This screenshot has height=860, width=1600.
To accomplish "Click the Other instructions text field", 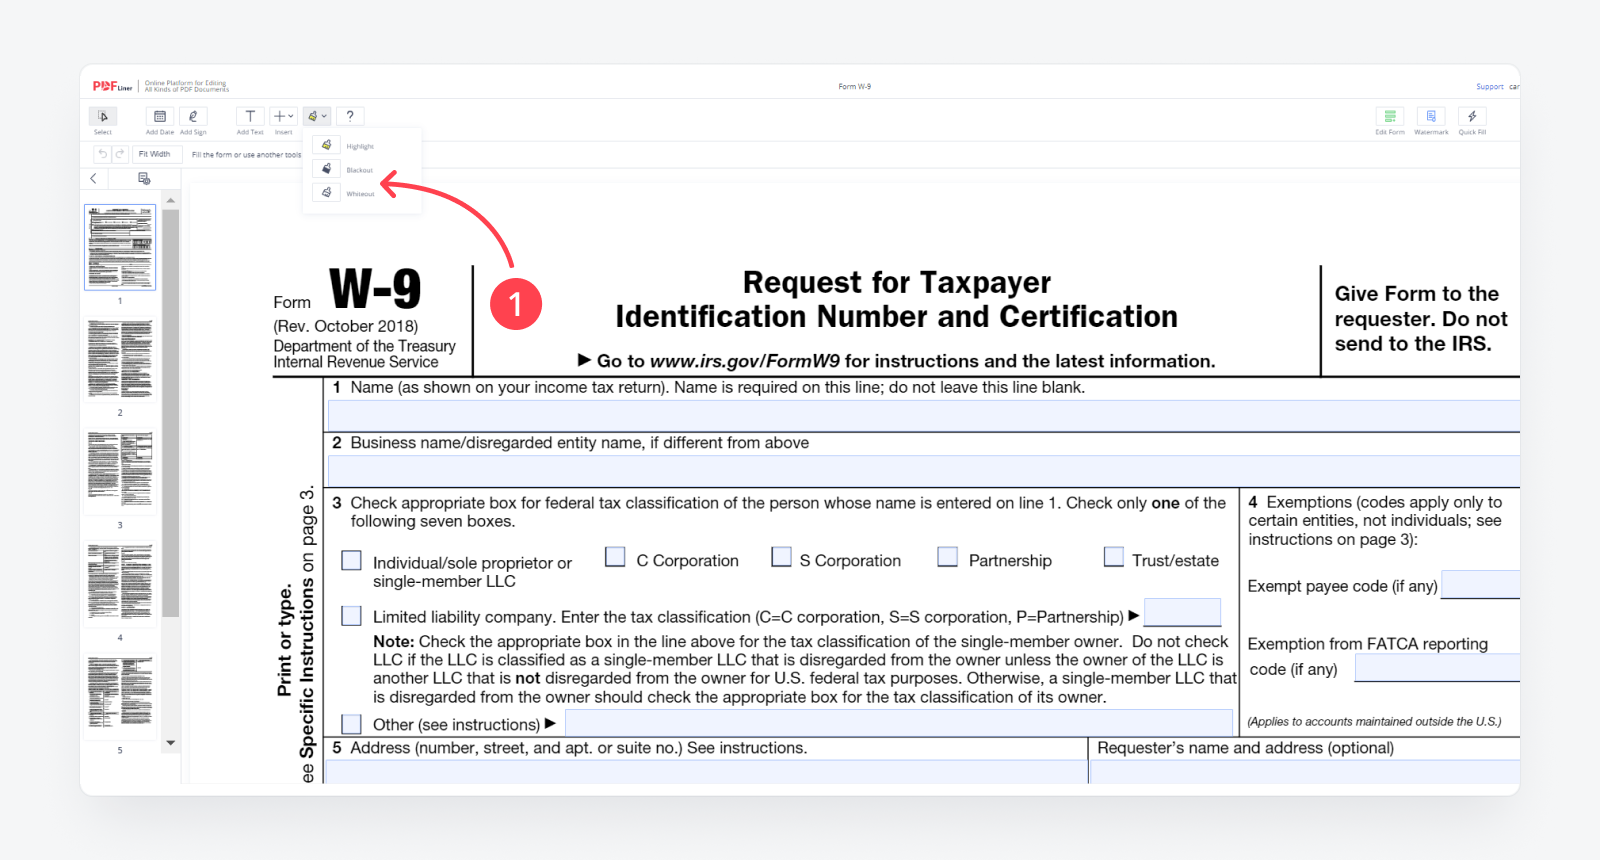I will click(899, 723).
